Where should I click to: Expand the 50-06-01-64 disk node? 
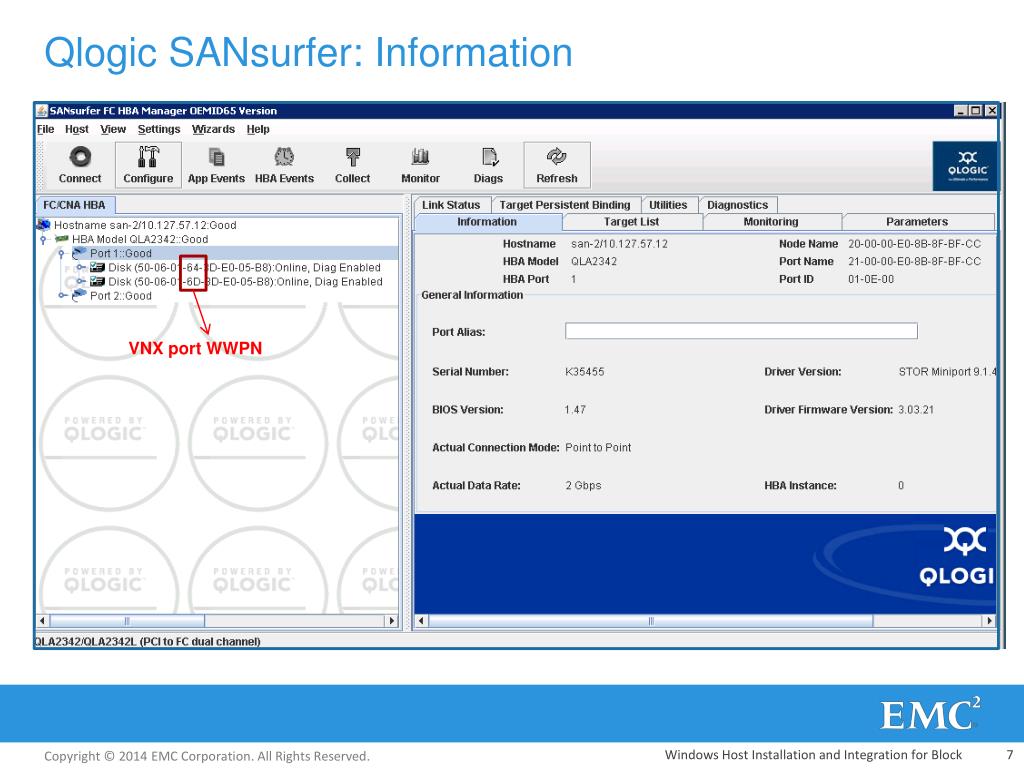click(x=80, y=268)
